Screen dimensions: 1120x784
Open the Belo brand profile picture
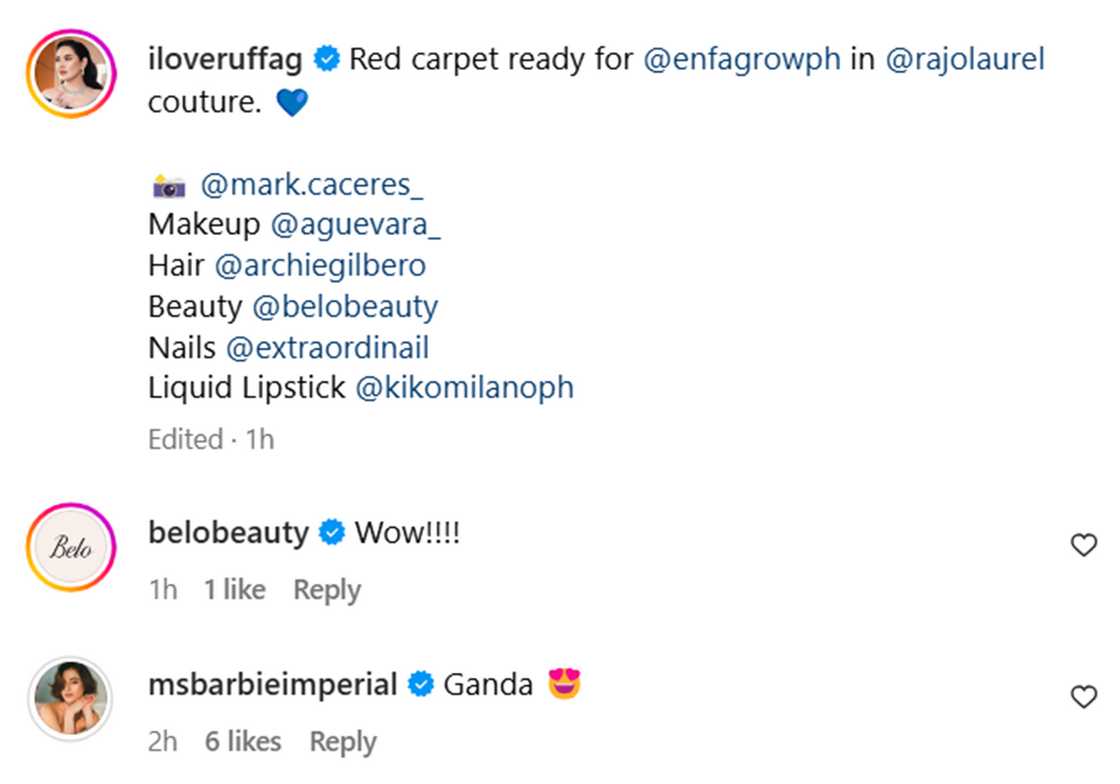[70, 547]
